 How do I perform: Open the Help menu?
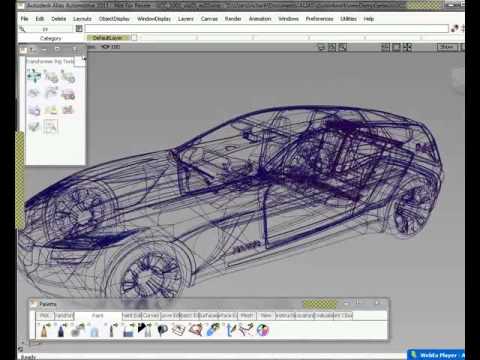(x=369, y=19)
